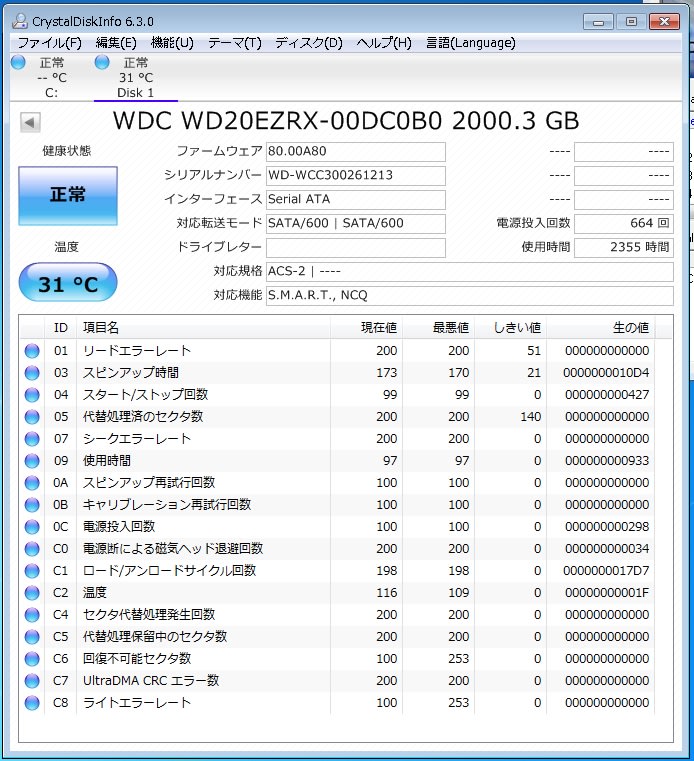Viewport: 694px width, 761px height.
Task: Select the 代替処理済のセクタ数 row name
Action: pos(143,417)
